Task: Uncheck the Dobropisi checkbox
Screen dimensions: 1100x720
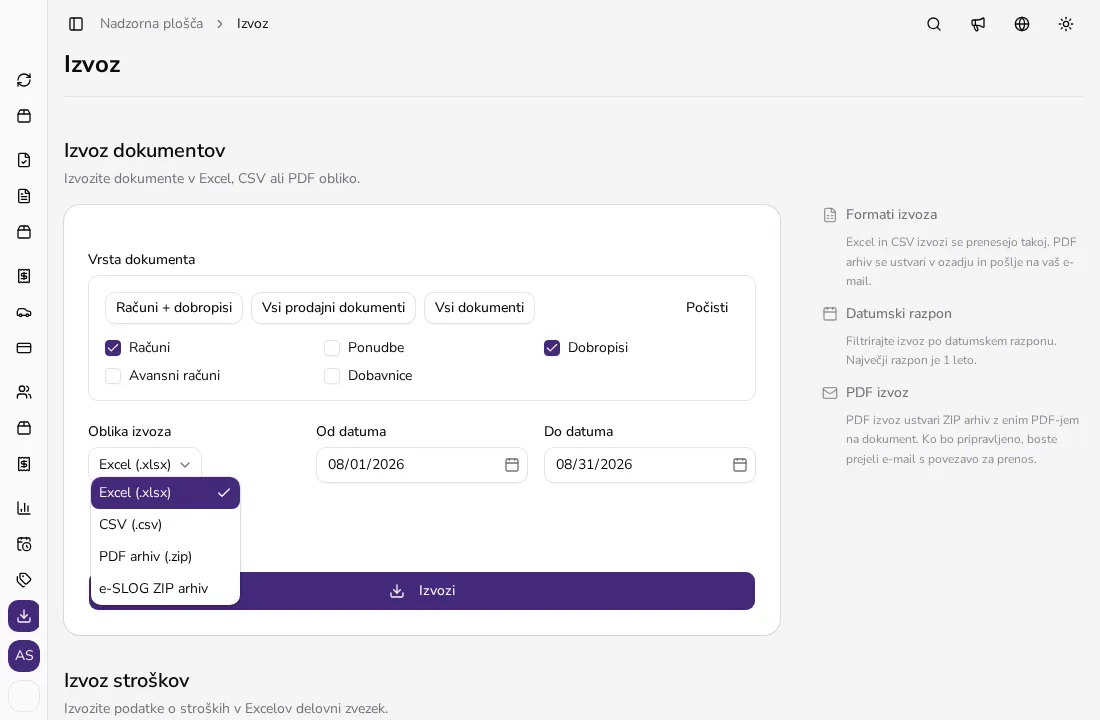Action: click(552, 347)
